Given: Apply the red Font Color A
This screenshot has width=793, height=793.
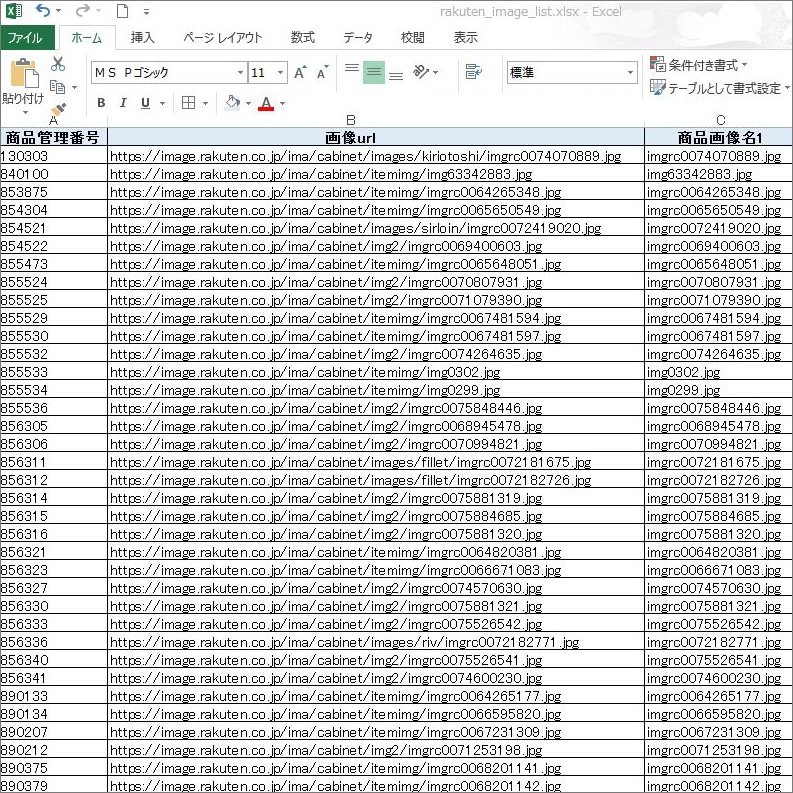Looking at the screenshot, I should tap(266, 103).
